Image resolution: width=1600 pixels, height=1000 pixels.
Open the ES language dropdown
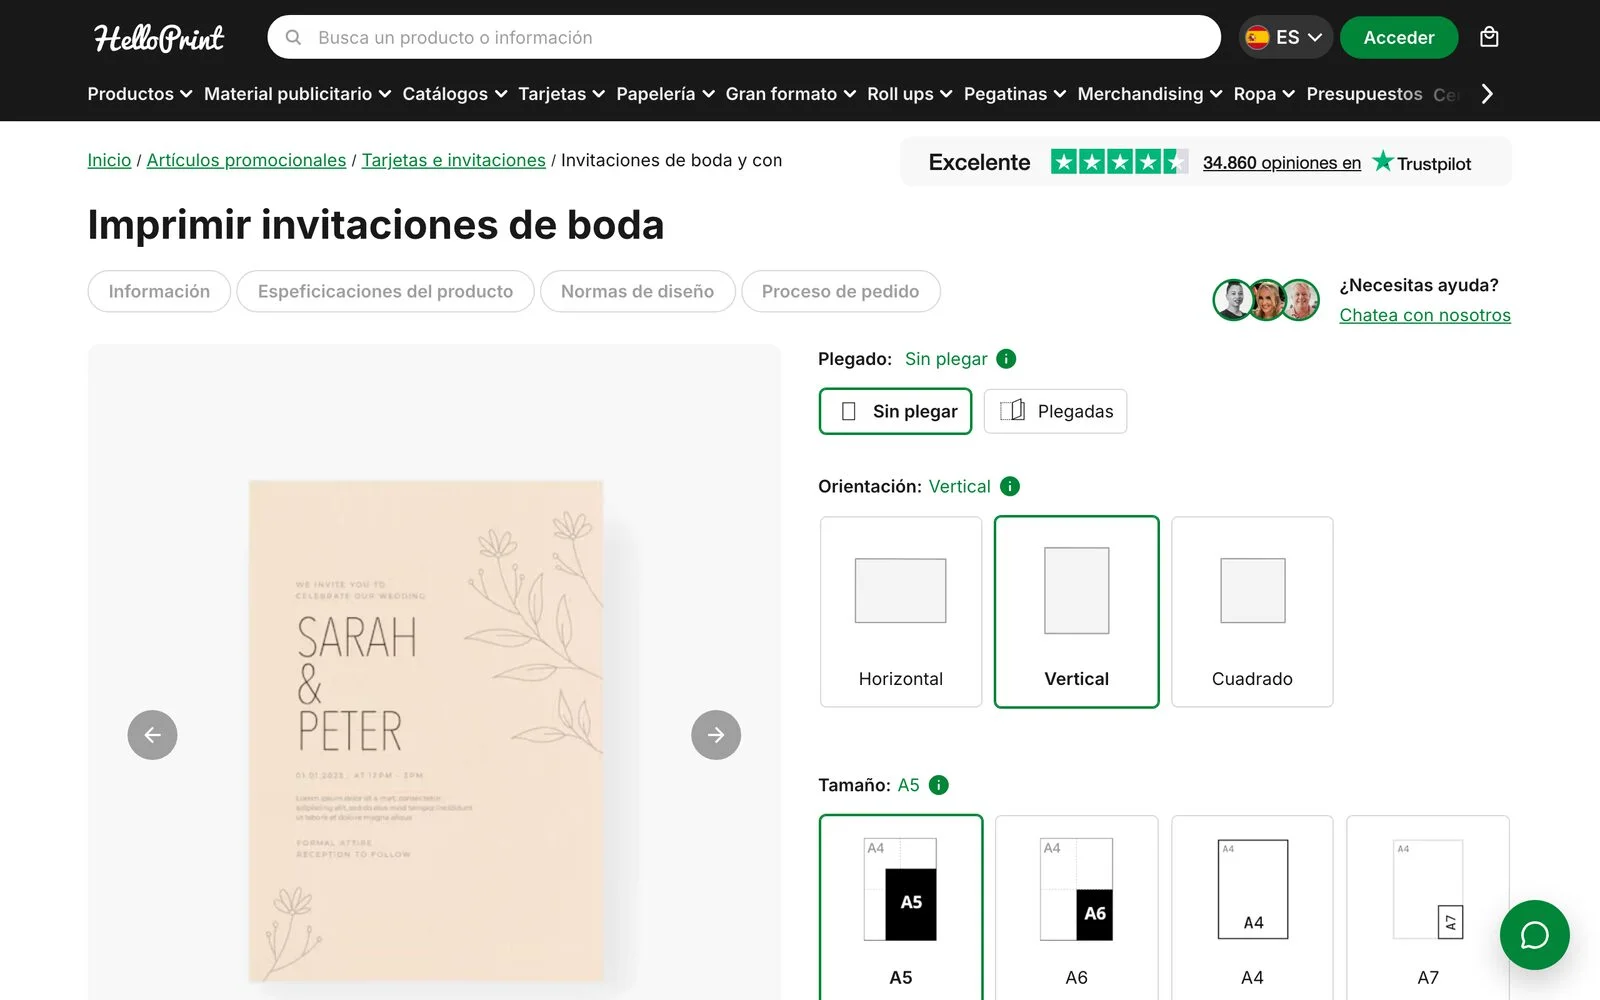(x=1285, y=37)
